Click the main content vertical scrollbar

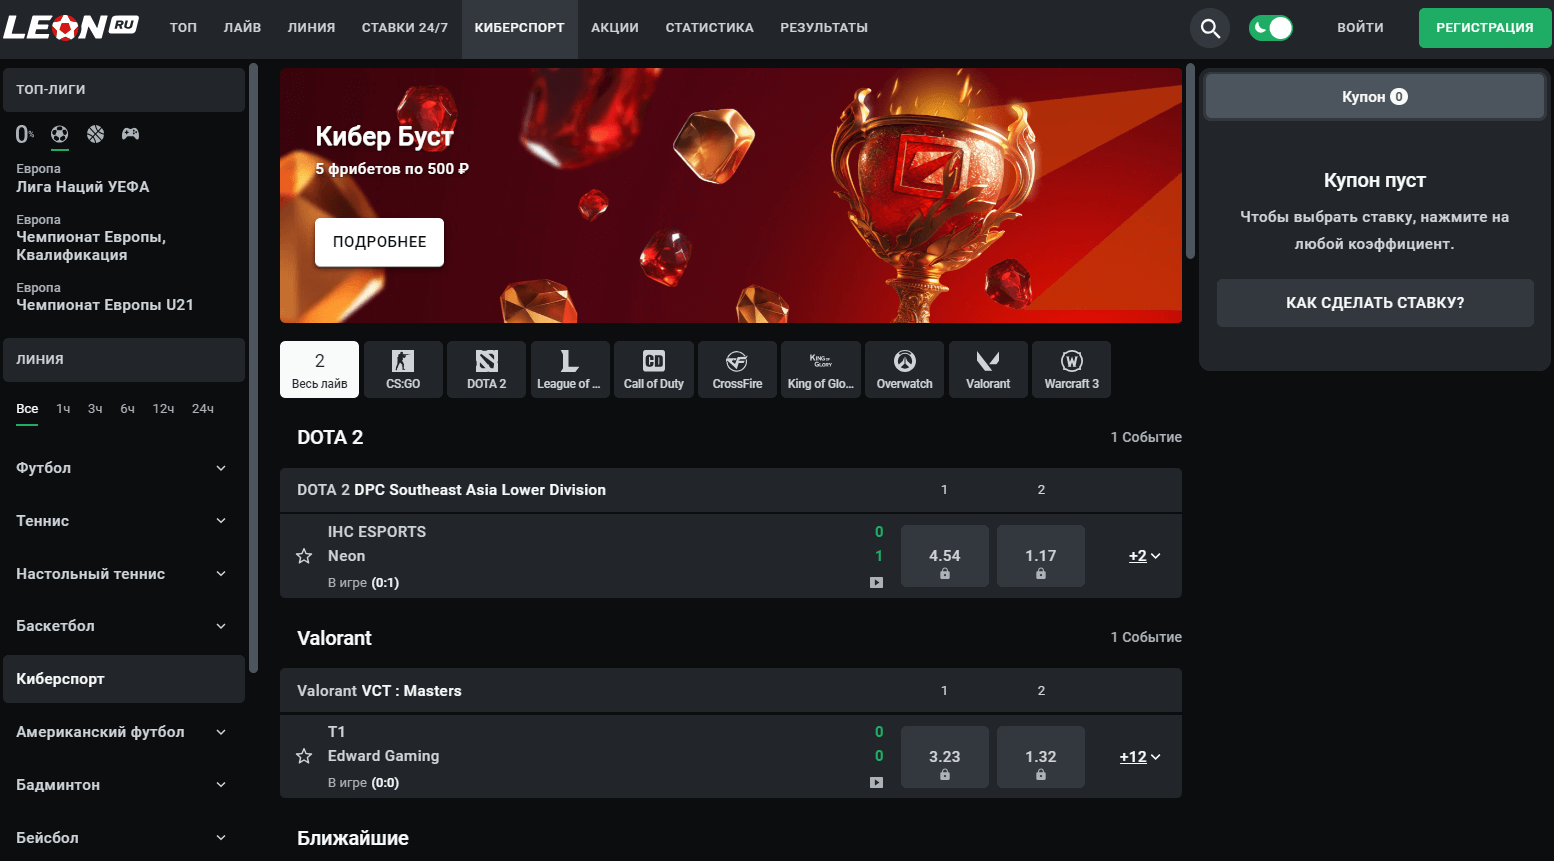pos(1190,161)
